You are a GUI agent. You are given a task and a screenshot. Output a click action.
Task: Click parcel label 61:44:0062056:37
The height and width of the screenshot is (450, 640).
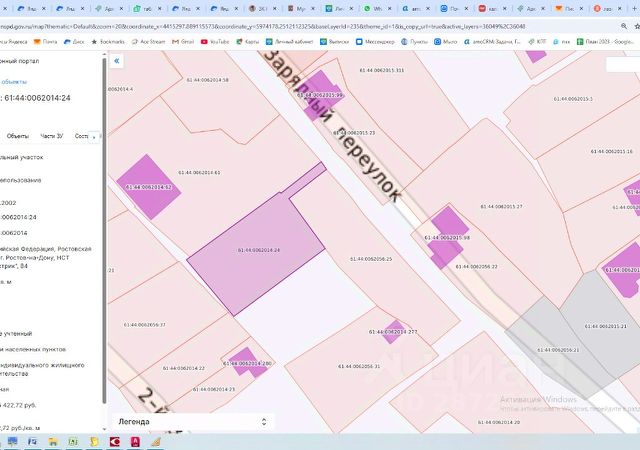point(144,325)
